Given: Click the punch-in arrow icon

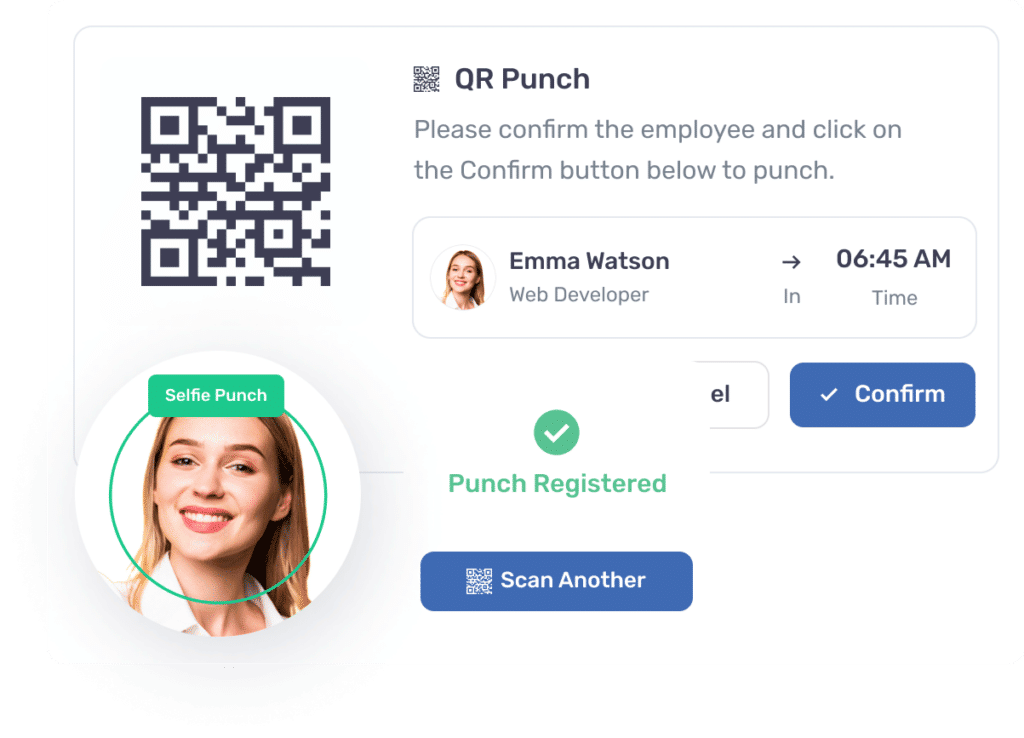Looking at the screenshot, I should (x=792, y=262).
